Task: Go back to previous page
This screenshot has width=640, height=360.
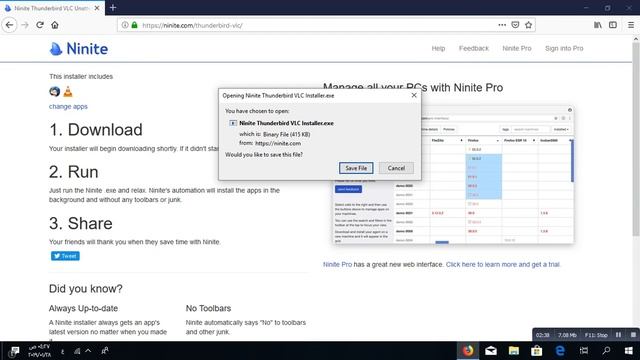Action: (x=9, y=25)
